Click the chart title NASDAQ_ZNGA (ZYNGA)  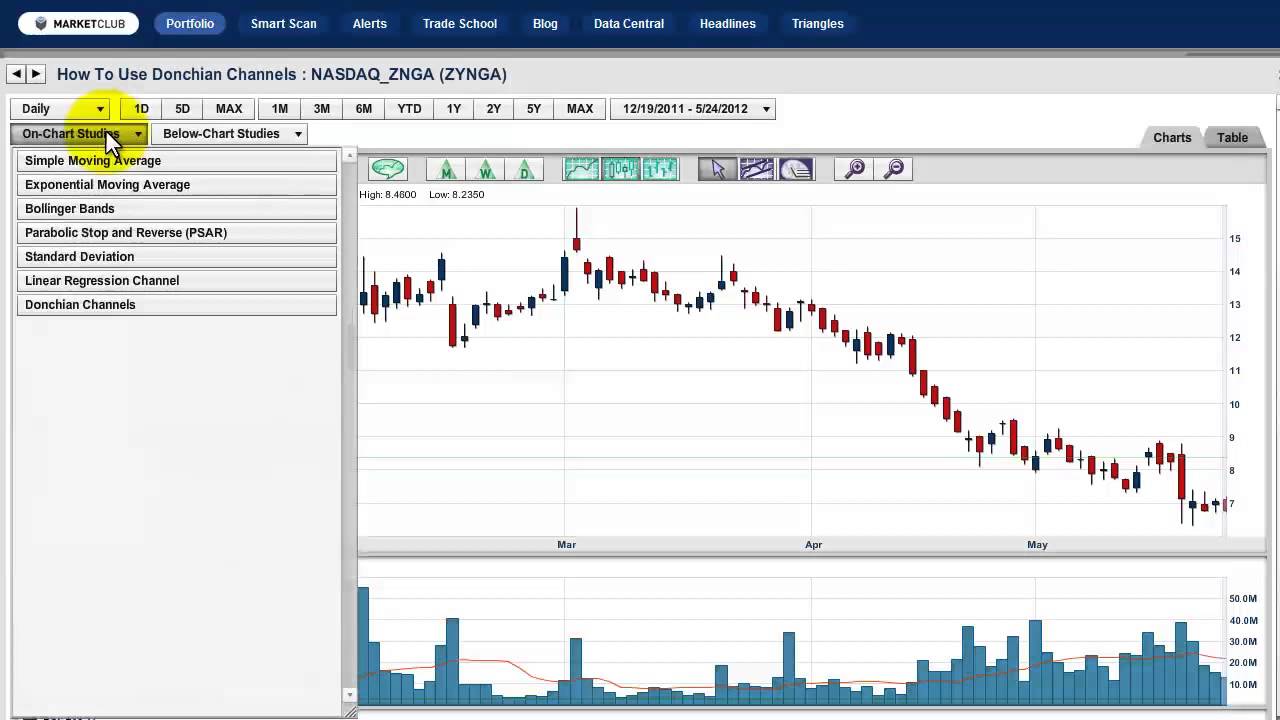point(409,74)
